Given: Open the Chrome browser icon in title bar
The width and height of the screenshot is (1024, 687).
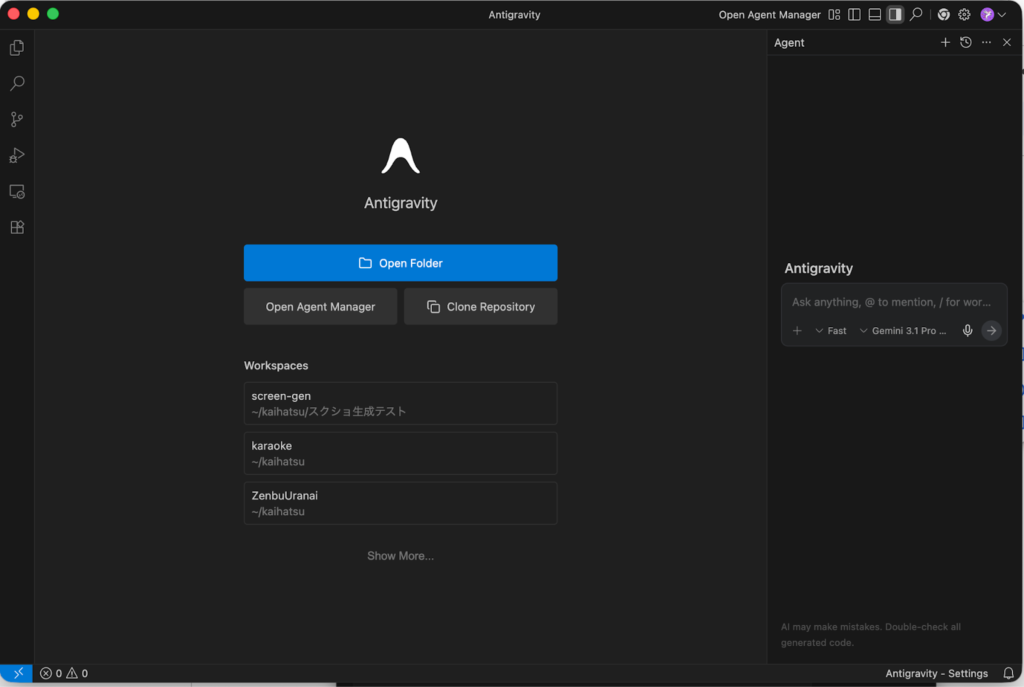Looking at the screenshot, I should tap(943, 14).
